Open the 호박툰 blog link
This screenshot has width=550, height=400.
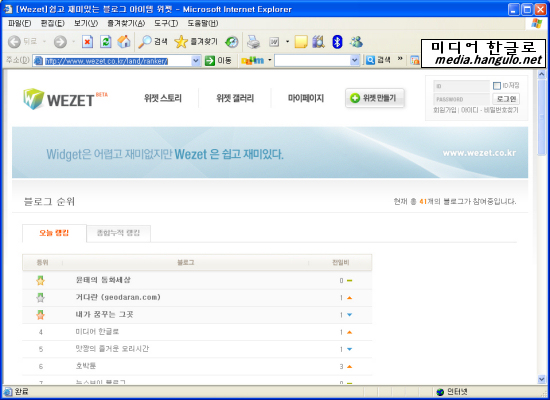pyautogui.click(x=86, y=366)
